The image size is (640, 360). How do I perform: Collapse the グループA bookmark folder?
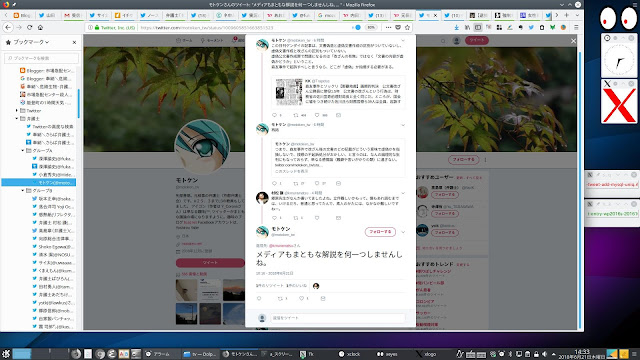[x=23, y=151]
